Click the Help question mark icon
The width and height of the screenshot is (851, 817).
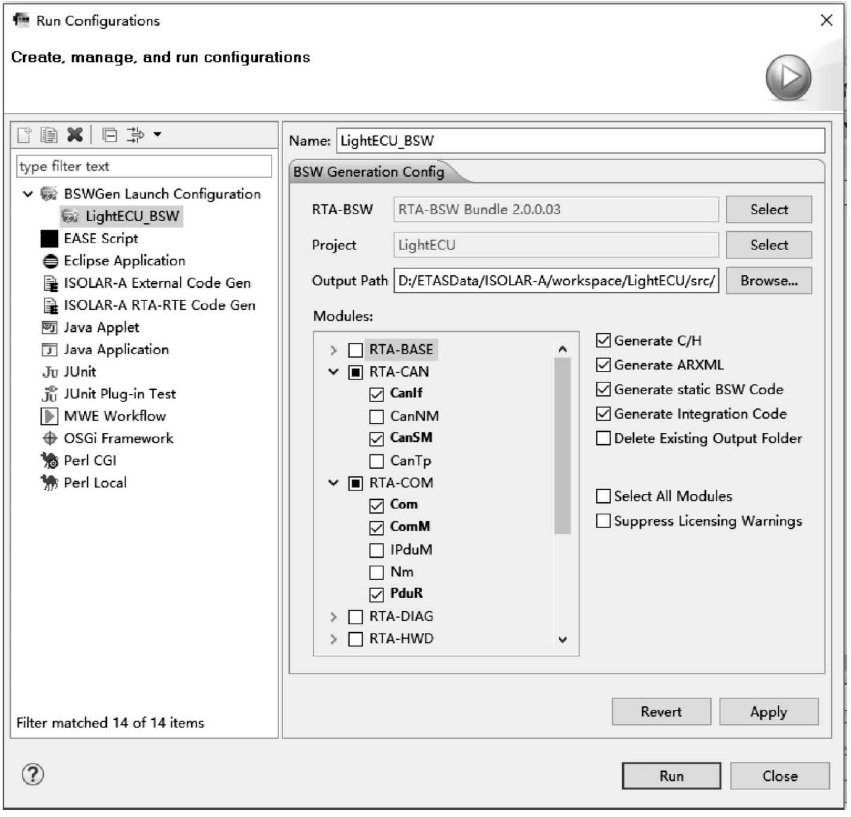33,776
